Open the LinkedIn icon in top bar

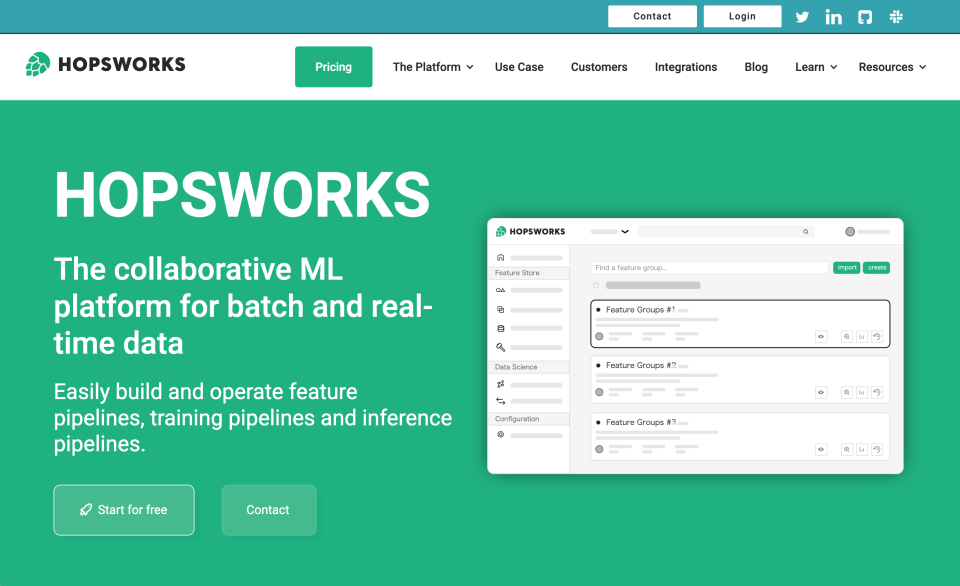click(x=833, y=16)
